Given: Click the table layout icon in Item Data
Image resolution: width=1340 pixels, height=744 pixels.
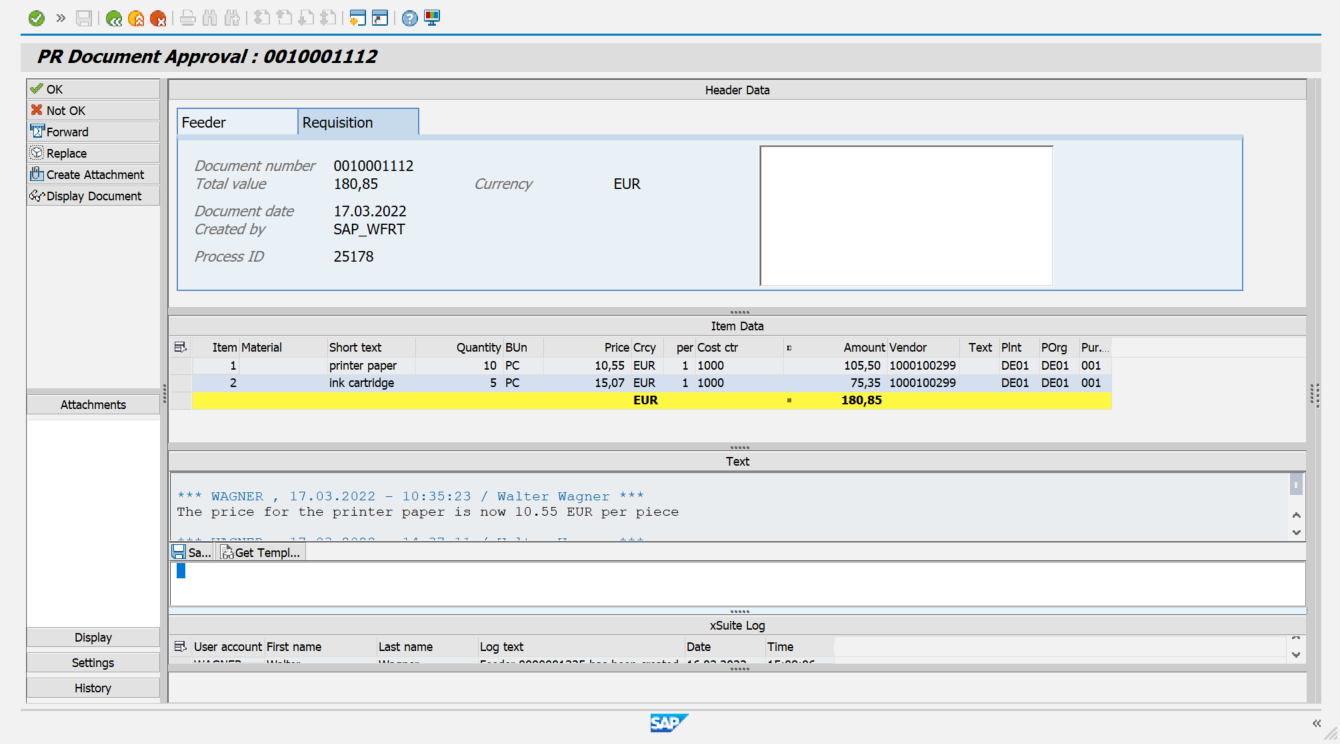Looking at the screenshot, I should click(x=181, y=346).
